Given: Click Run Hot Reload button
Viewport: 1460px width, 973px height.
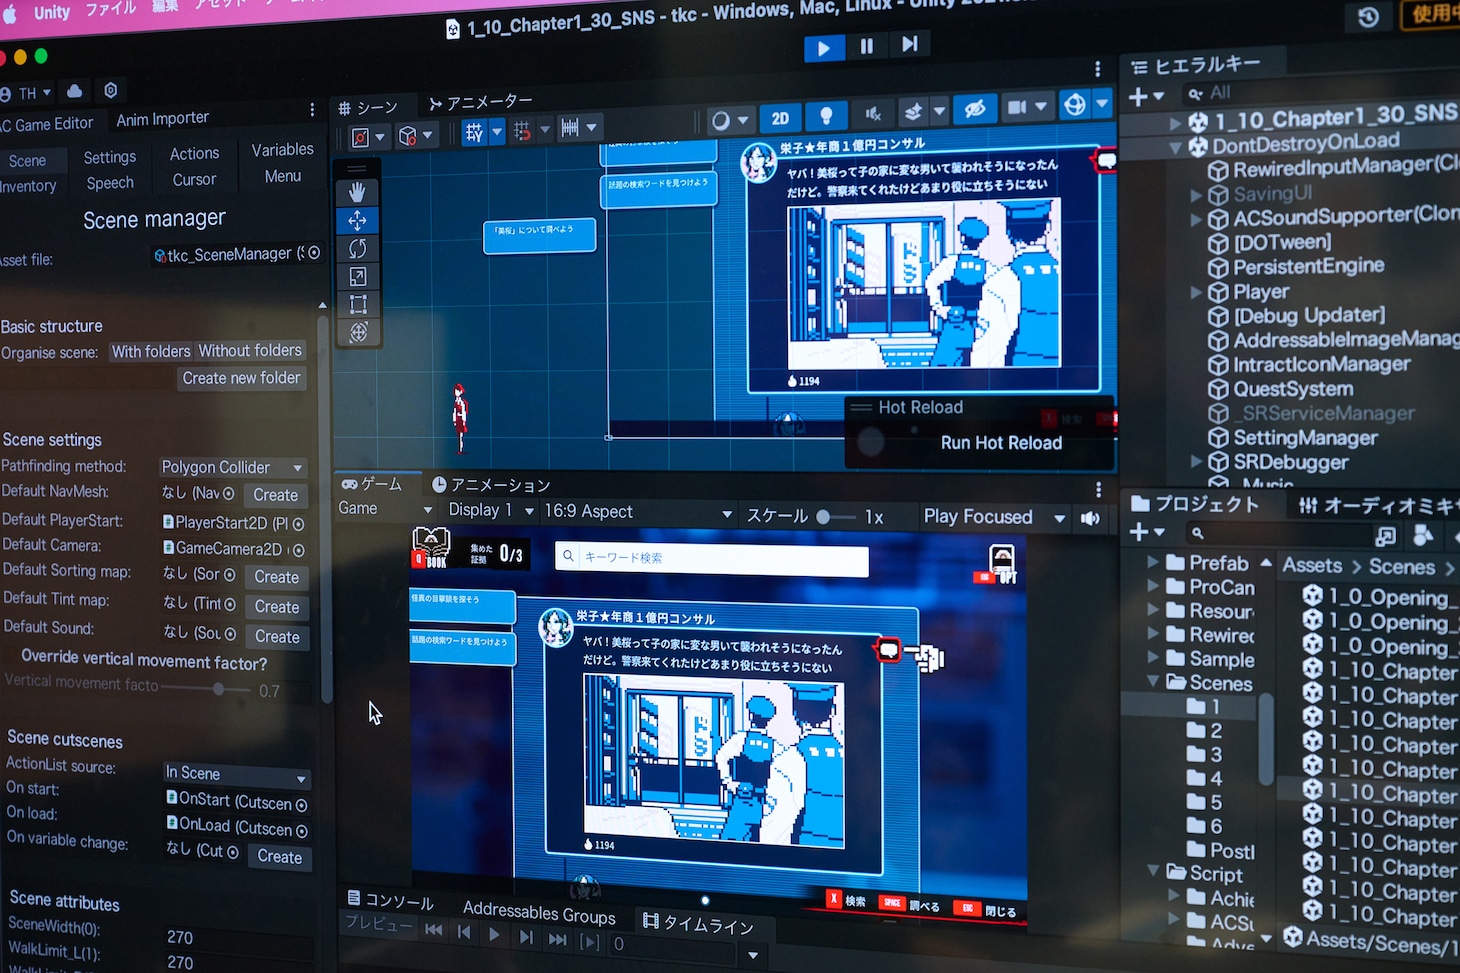Looking at the screenshot, I should 1001,443.
